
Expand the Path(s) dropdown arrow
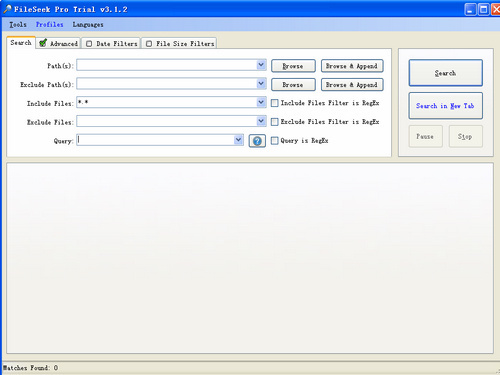(261, 65)
